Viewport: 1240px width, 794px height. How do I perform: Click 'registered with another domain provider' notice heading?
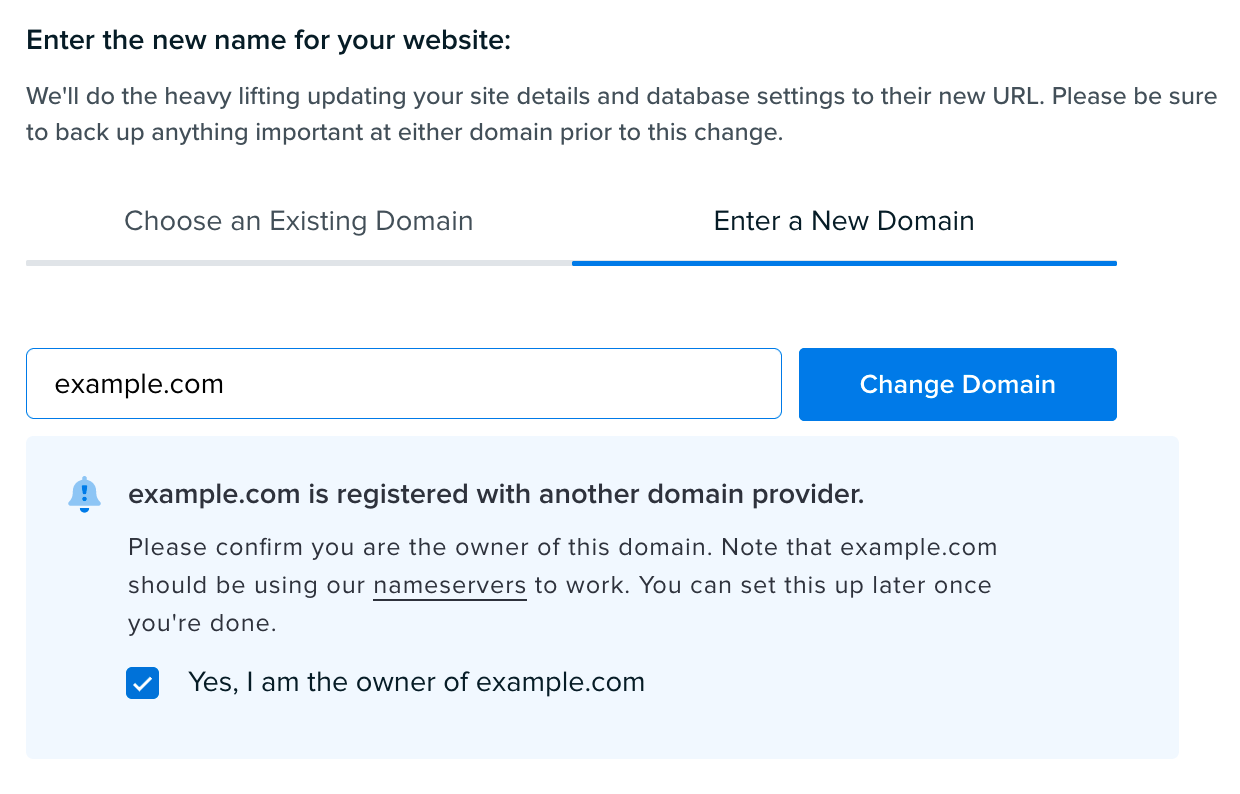coord(496,494)
